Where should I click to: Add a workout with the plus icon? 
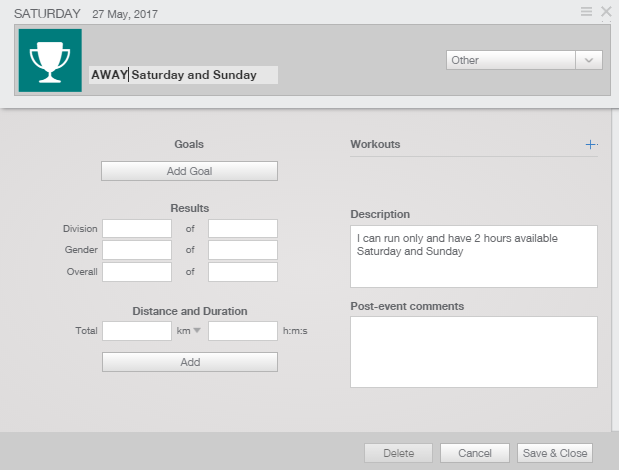591,144
